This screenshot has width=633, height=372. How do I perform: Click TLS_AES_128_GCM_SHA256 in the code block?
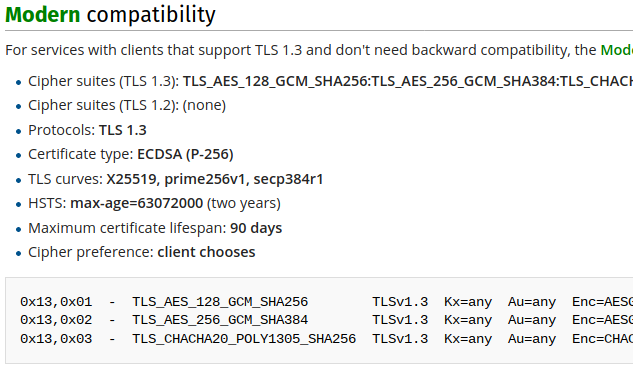[x=220, y=302]
